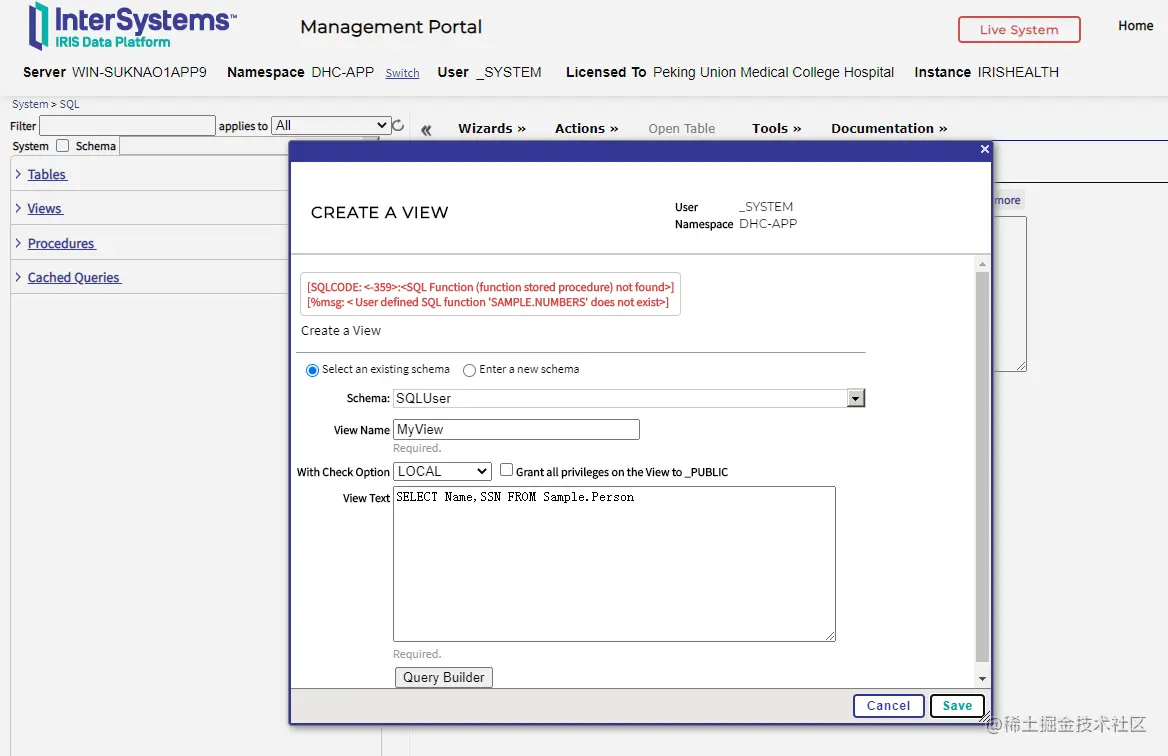Click the Open Table menu item
This screenshot has height=756, width=1168.
pos(682,128)
